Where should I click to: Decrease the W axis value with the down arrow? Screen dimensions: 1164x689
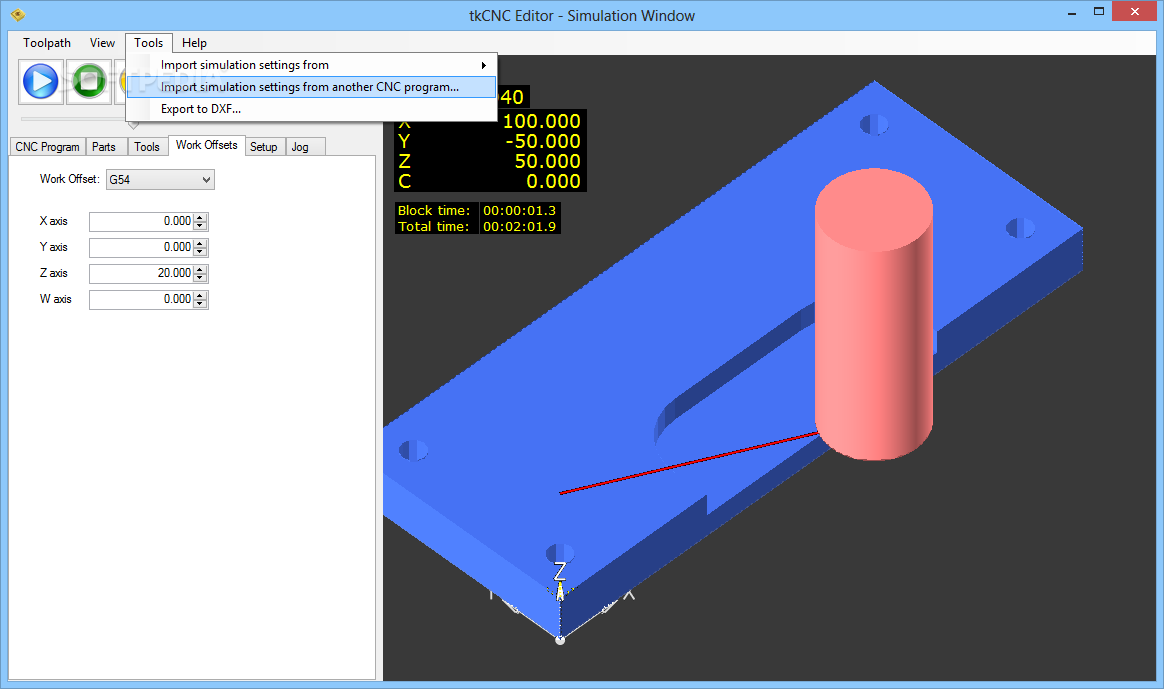[200, 304]
